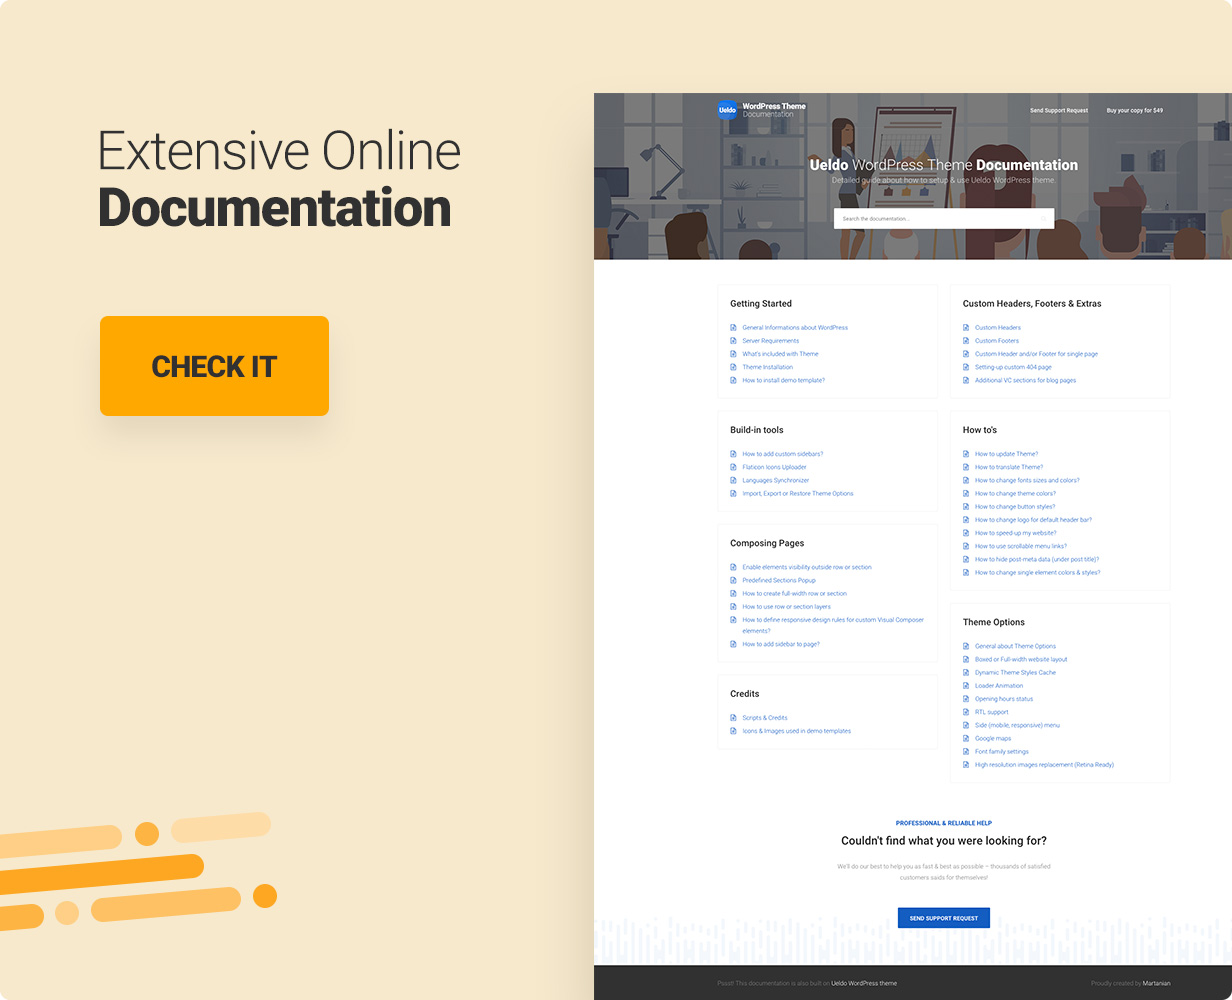Click the Theme Options section heading
This screenshot has width=1232, height=1000.
pos(994,622)
